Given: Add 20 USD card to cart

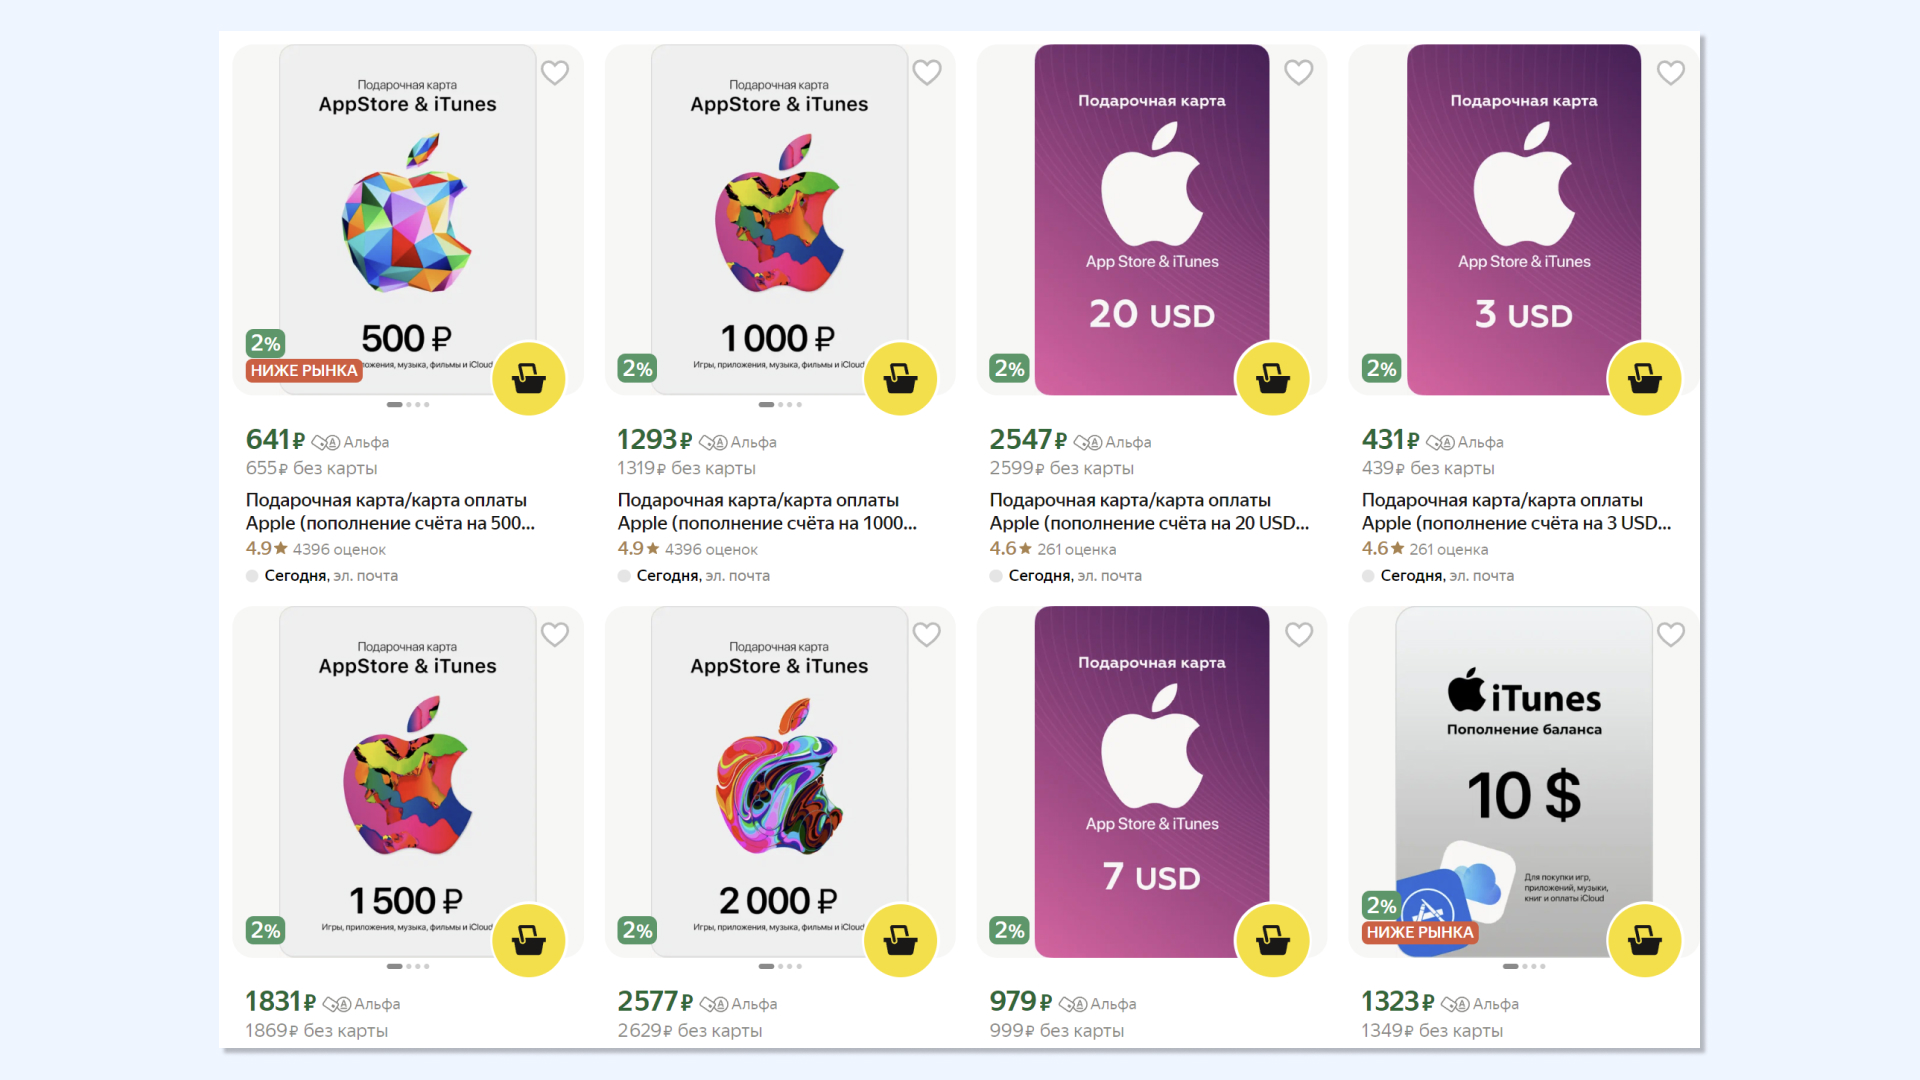Looking at the screenshot, I should tap(1272, 379).
